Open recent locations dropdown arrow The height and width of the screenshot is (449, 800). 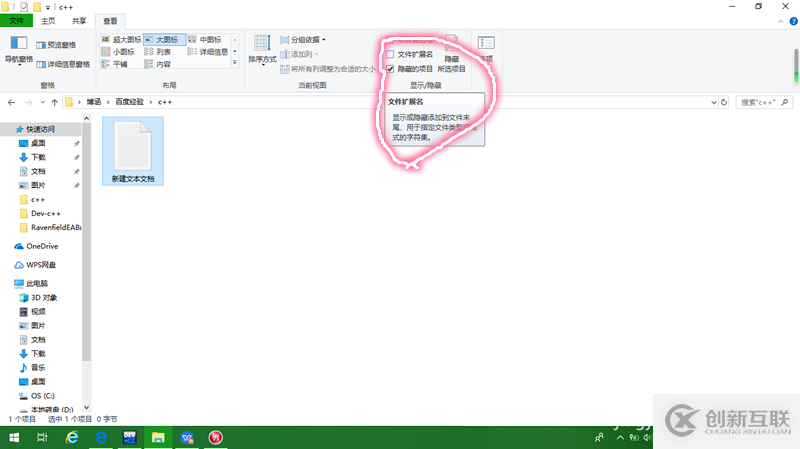[x=42, y=103]
